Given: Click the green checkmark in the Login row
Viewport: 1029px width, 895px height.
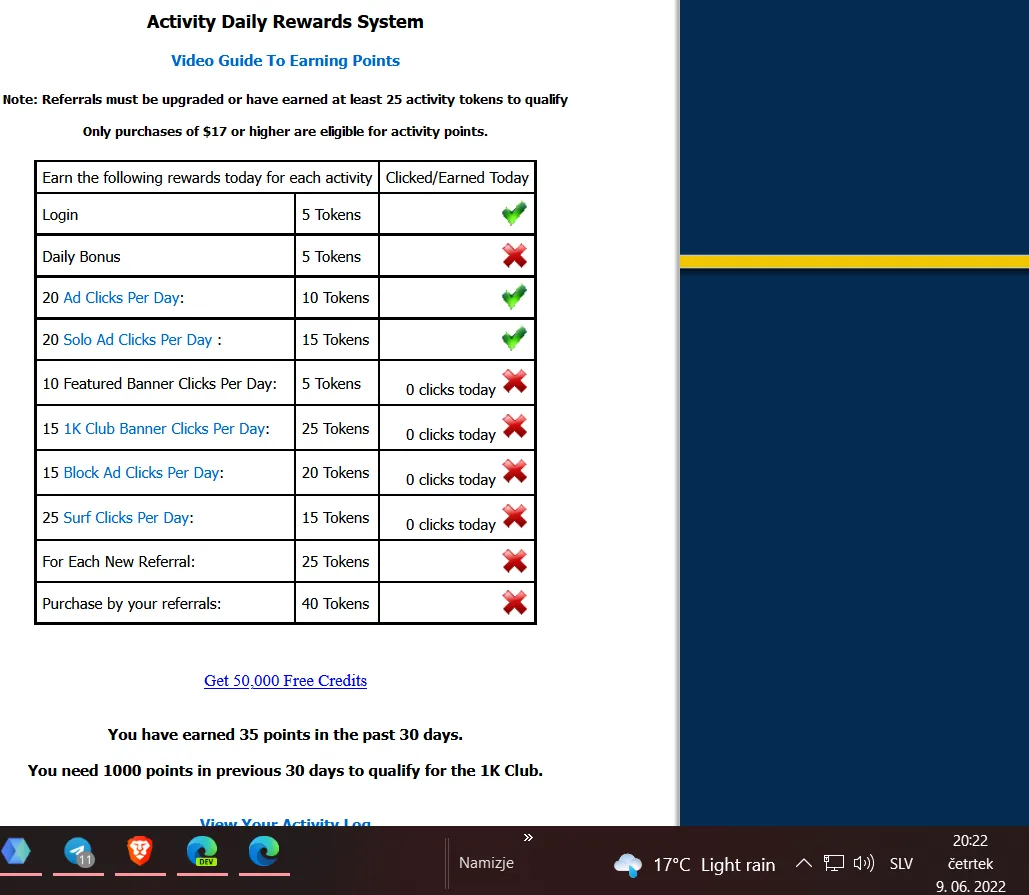Looking at the screenshot, I should [514, 214].
